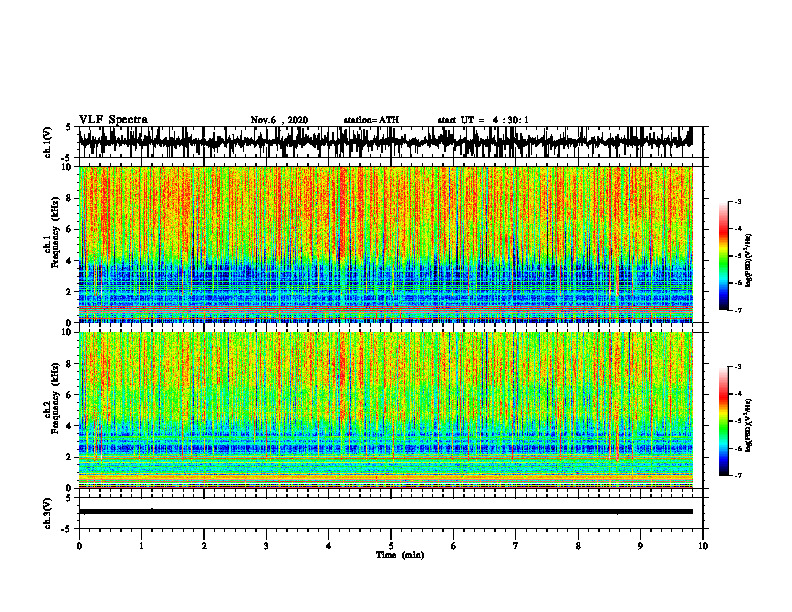The height and width of the screenshot is (612, 792).
Task: Click the '-7' label on ch.1 color scale
Action: [x=738, y=310]
